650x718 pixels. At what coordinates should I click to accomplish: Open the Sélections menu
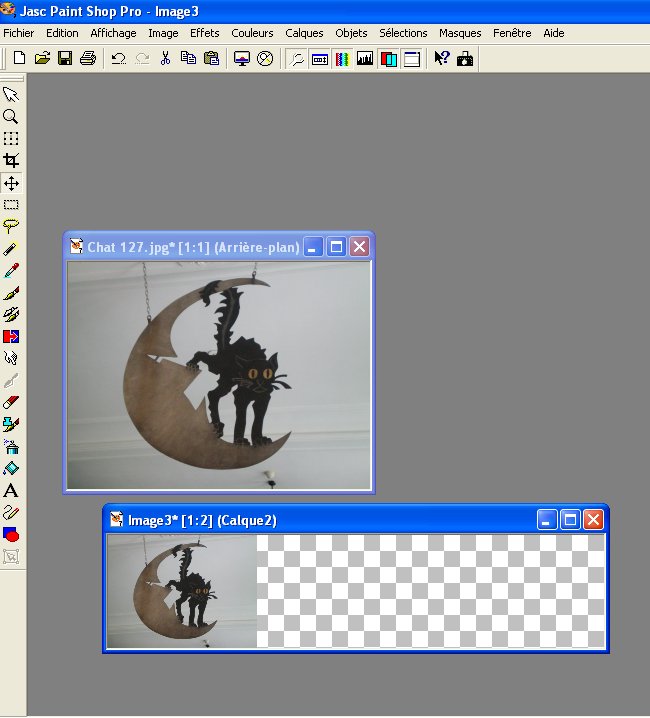(x=403, y=33)
